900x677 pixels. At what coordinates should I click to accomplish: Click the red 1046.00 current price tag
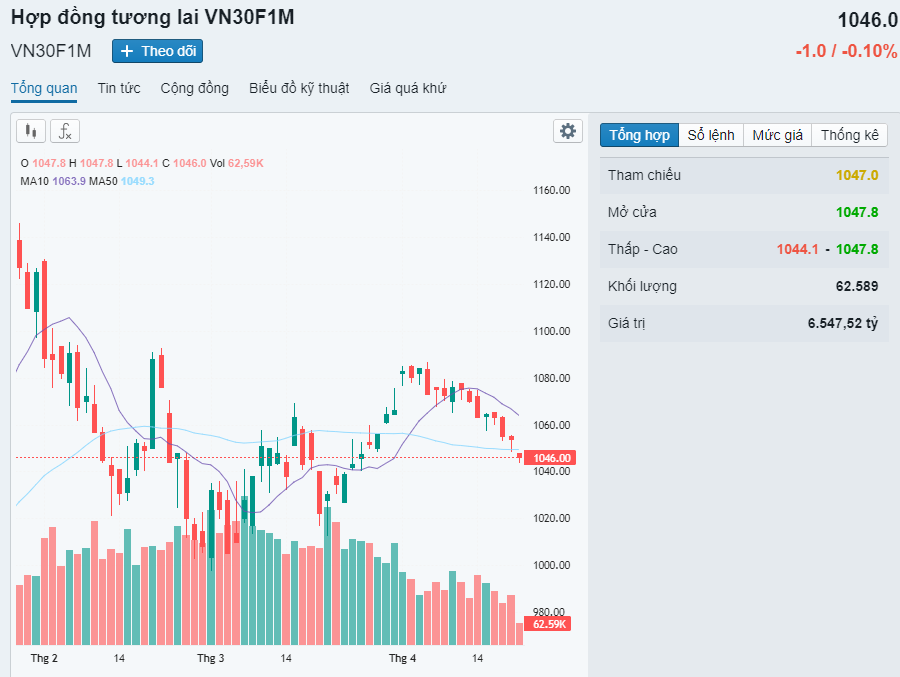tap(552, 458)
